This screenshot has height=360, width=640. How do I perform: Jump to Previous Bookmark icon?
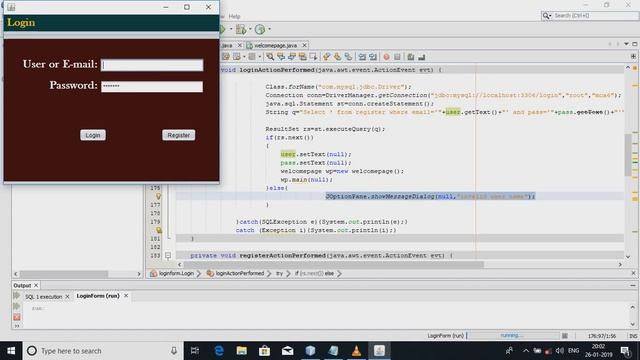tap(327, 57)
